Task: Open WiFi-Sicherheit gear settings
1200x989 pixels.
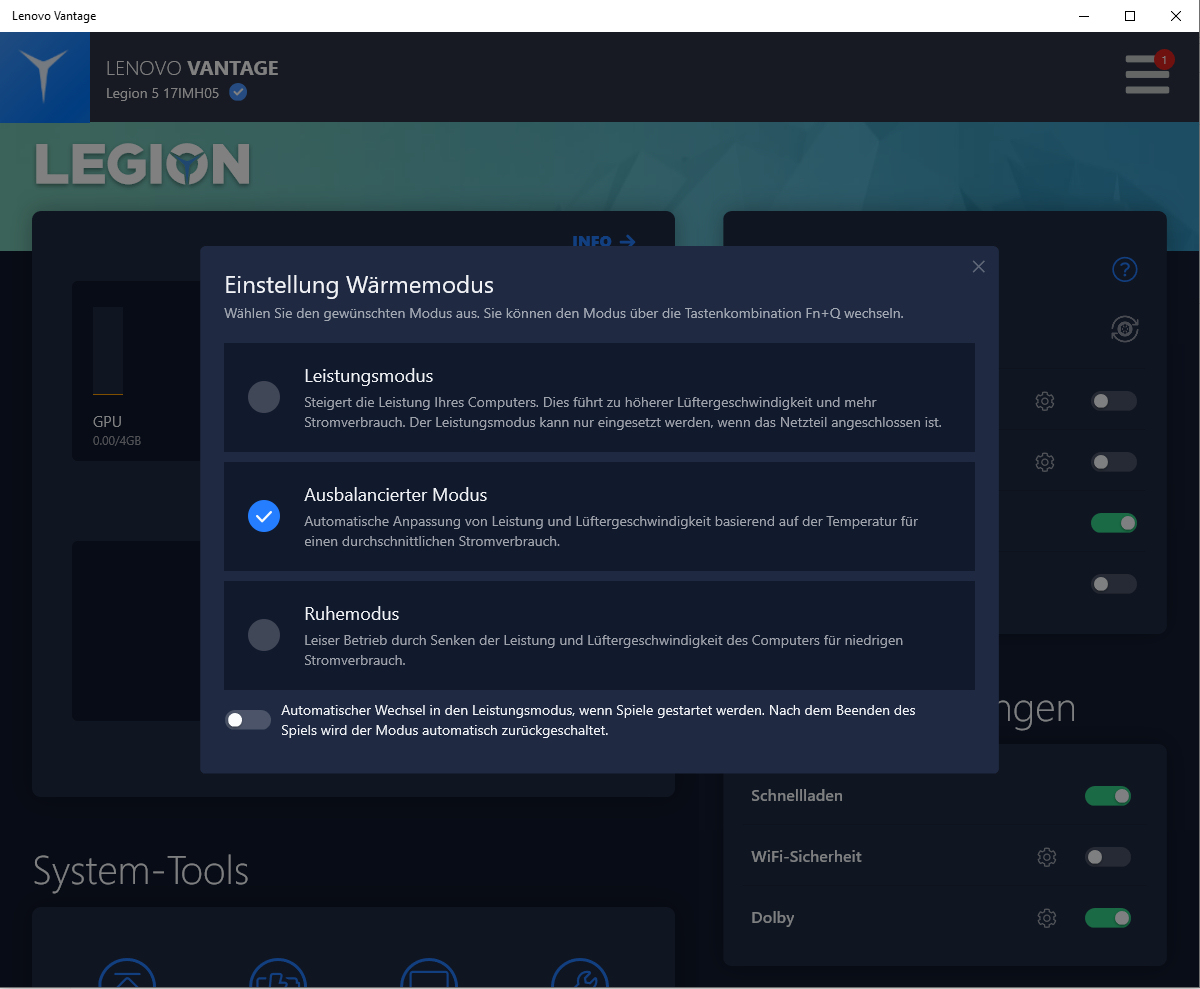Action: 1047,857
